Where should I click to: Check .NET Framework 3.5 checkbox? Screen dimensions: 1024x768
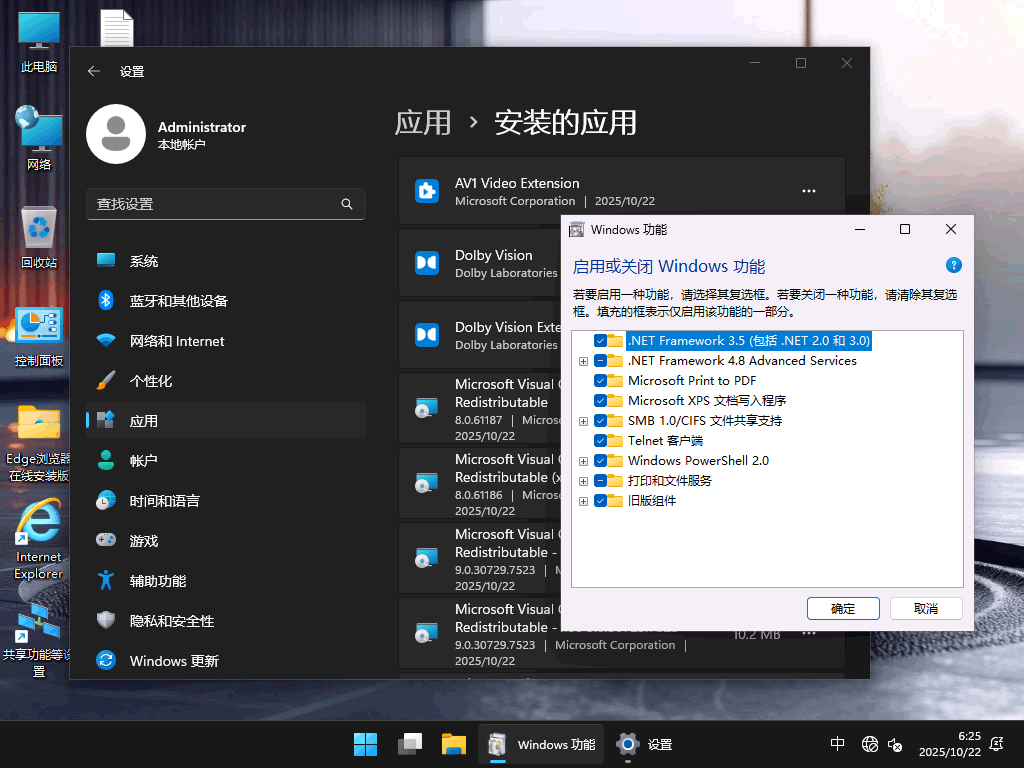(600, 341)
